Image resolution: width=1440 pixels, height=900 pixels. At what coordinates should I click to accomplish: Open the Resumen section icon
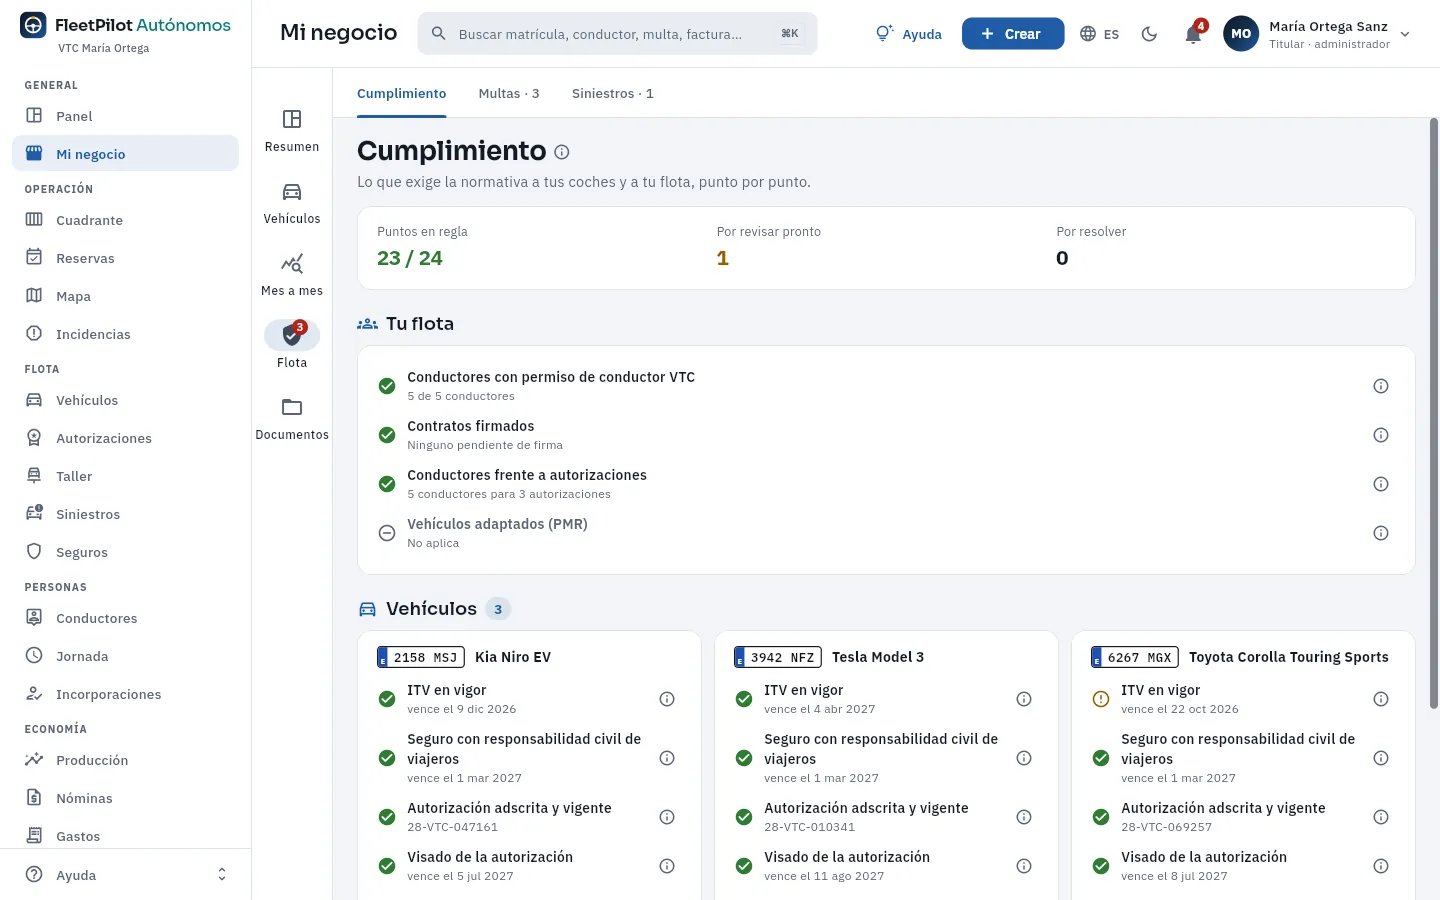click(292, 131)
